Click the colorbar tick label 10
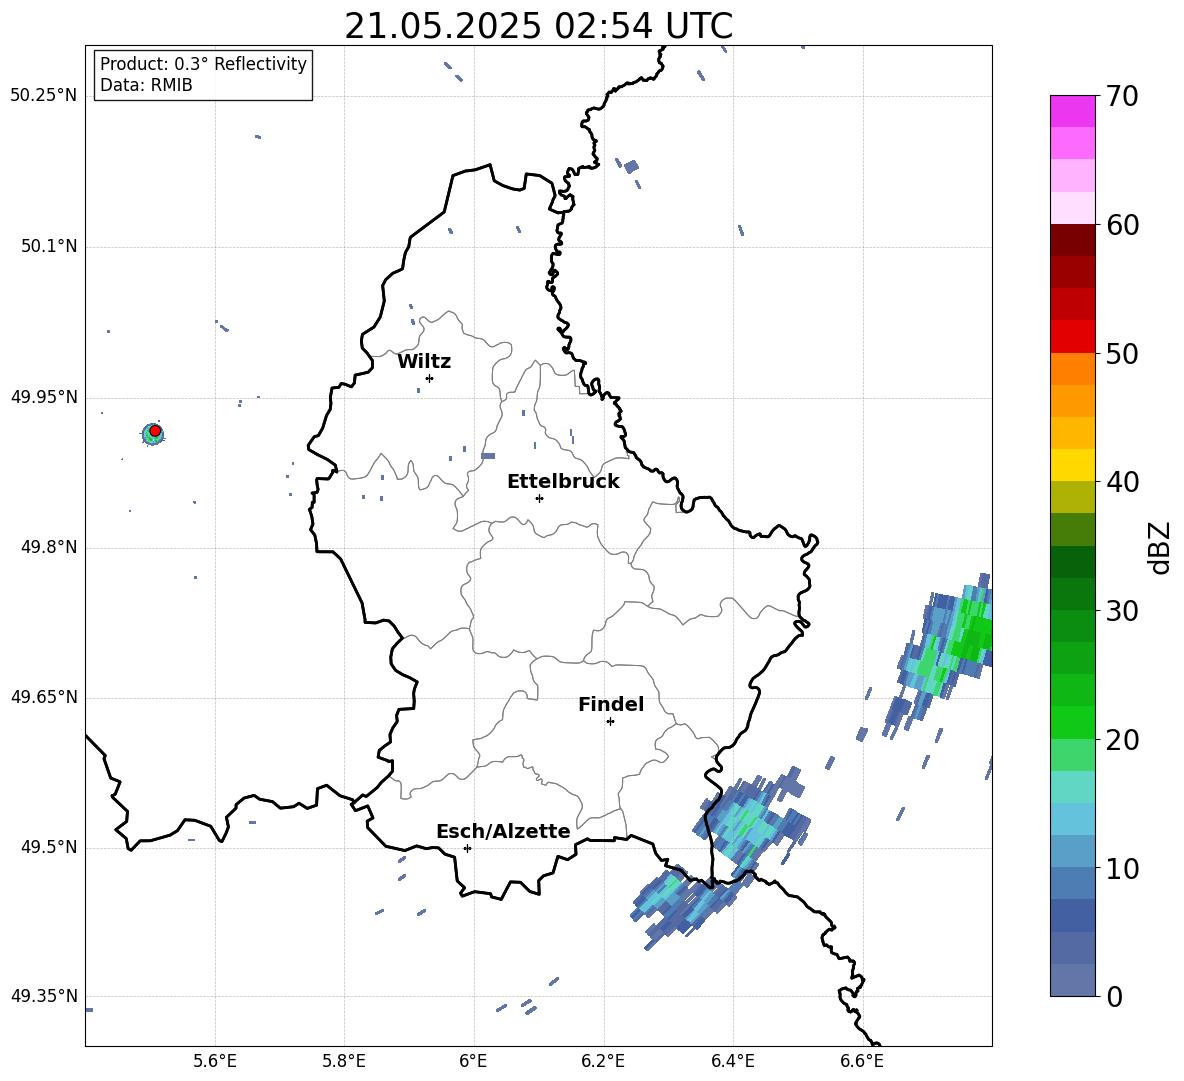The height and width of the screenshot is (1081, 1184). (1122, 868)
